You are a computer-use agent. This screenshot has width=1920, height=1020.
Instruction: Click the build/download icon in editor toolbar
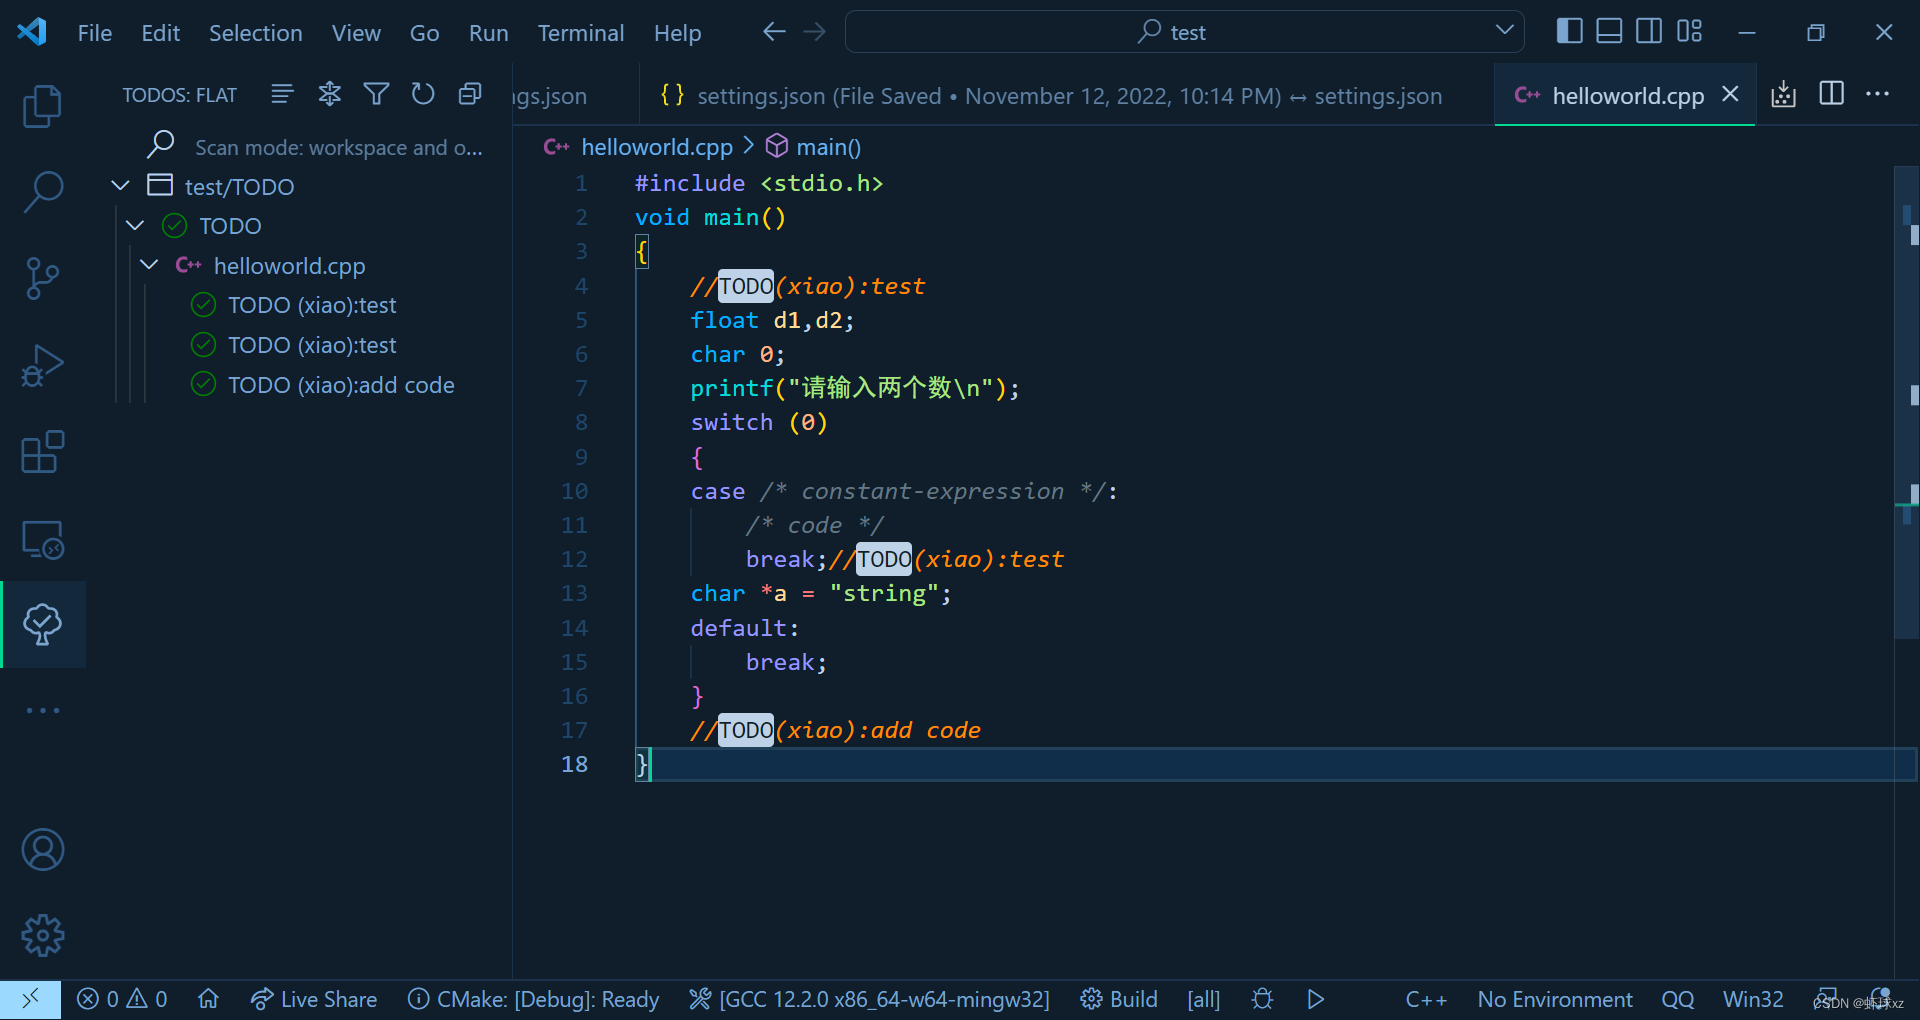pyautogui.click(x=1783, y=95)
